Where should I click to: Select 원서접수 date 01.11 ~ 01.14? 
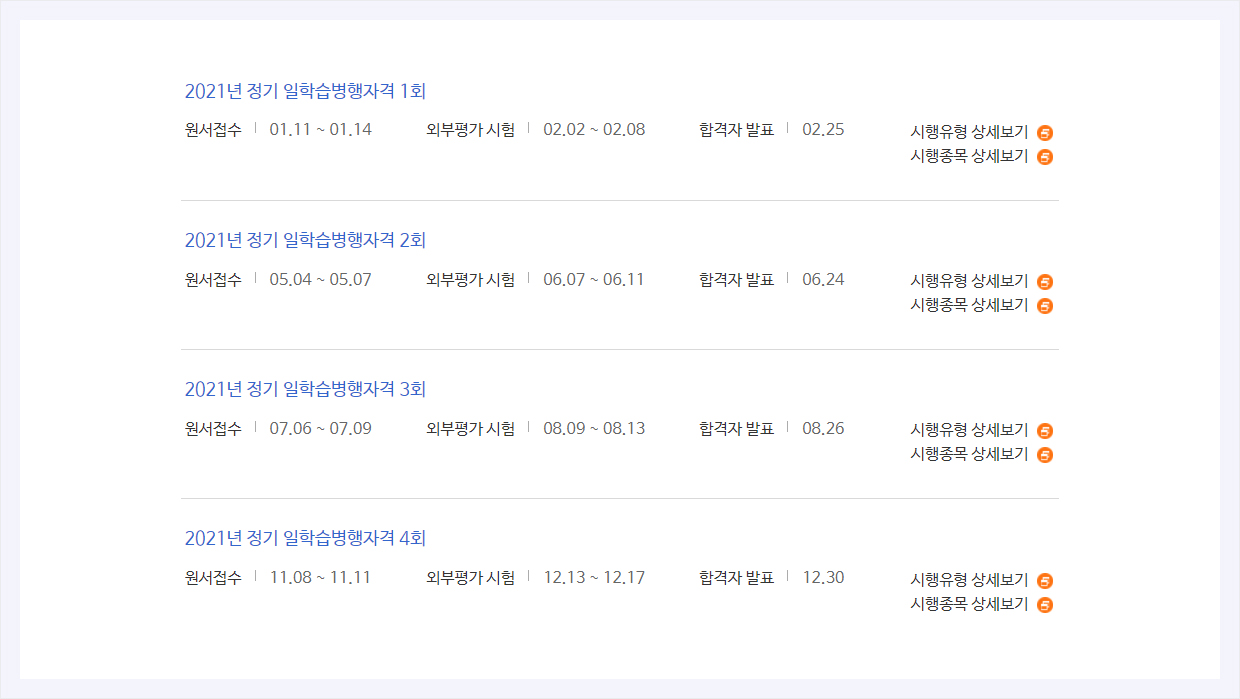pyautogui.click(x=321, y=129)
